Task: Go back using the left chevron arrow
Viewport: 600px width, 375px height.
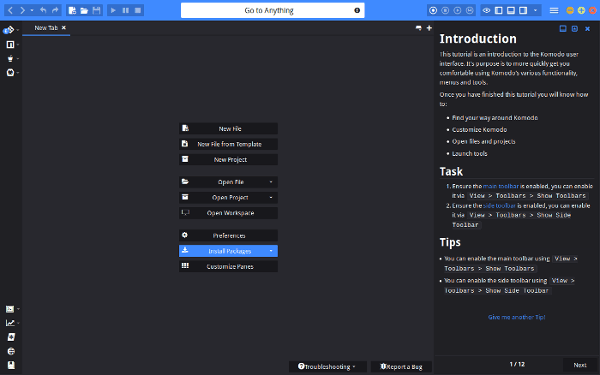Action: [10, 10]
